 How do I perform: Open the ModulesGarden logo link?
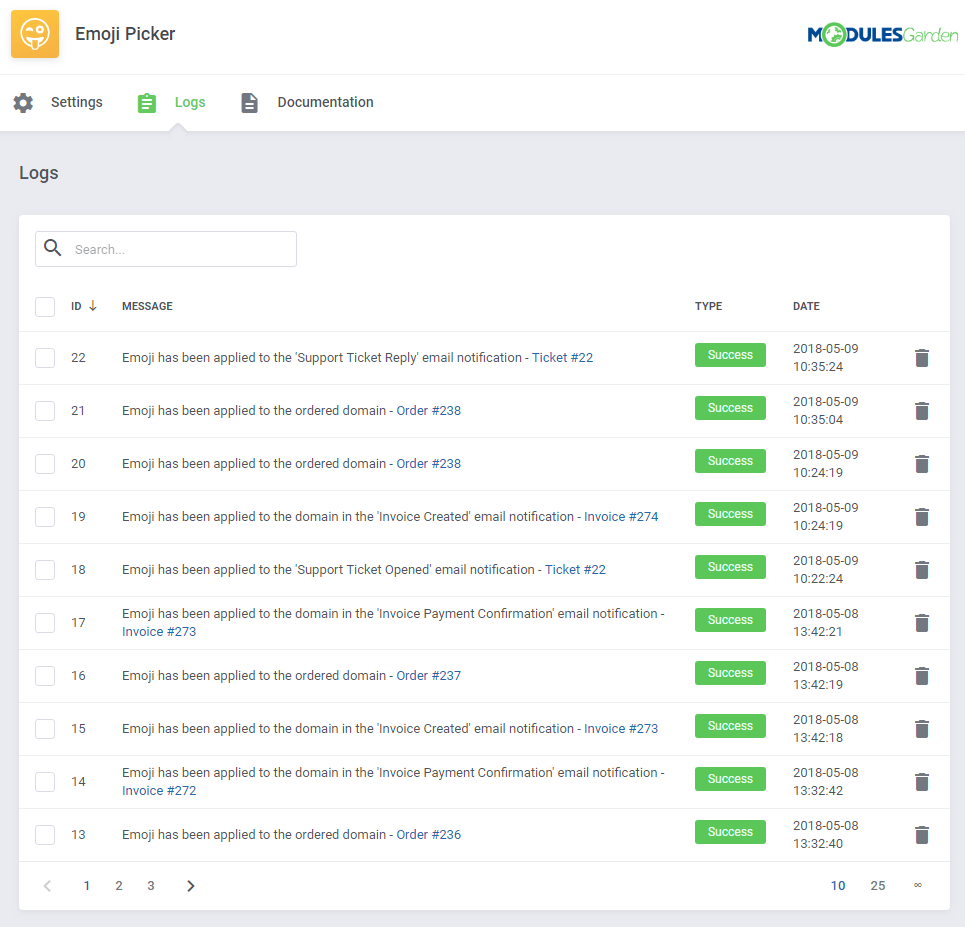[882, 35]
